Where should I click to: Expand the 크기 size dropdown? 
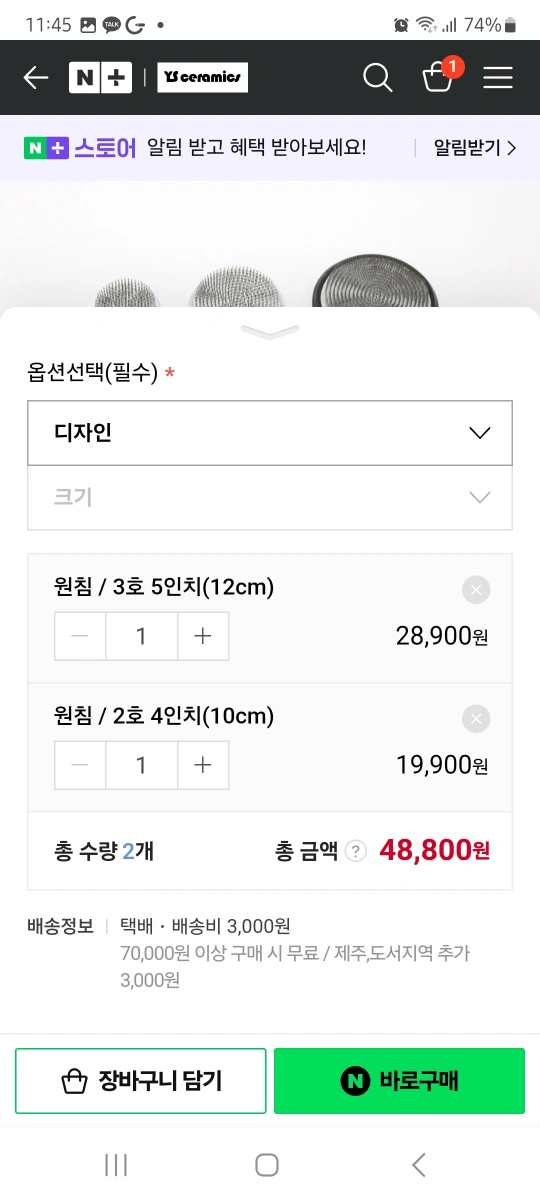(270, 497)
